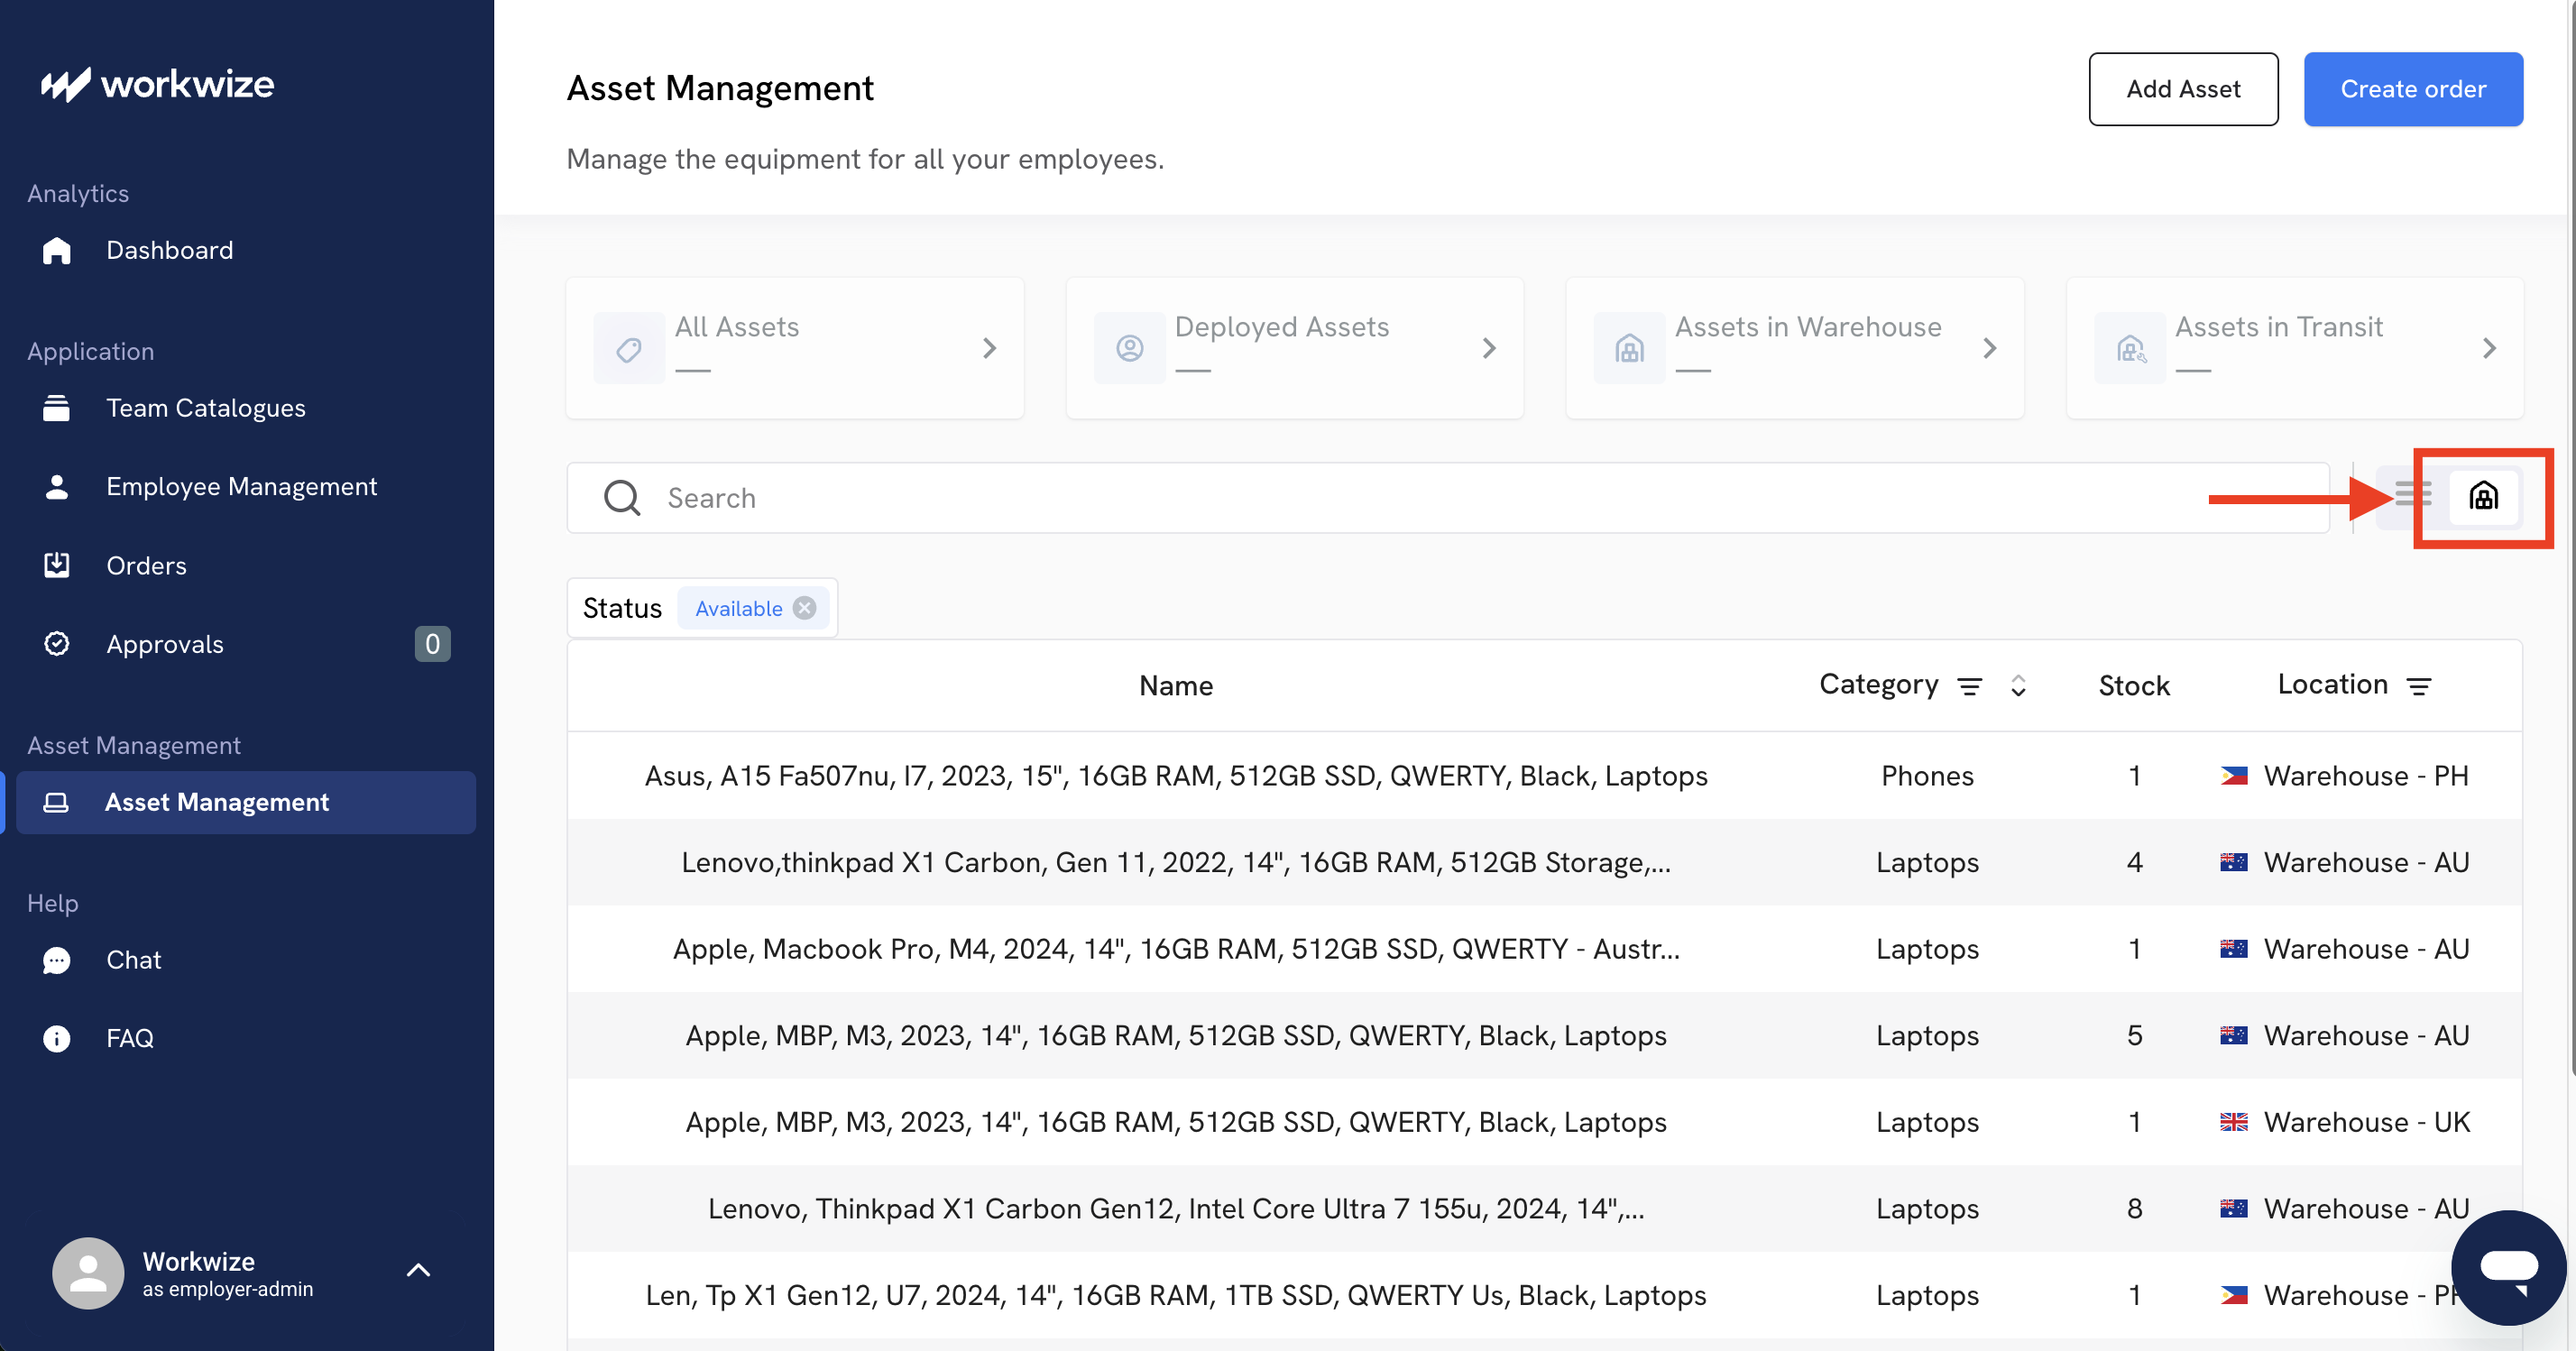This screenshot has height=1351, width=2576.
Task: Click the Deployed Assets person icon
Action: [x=1129, y=348]
